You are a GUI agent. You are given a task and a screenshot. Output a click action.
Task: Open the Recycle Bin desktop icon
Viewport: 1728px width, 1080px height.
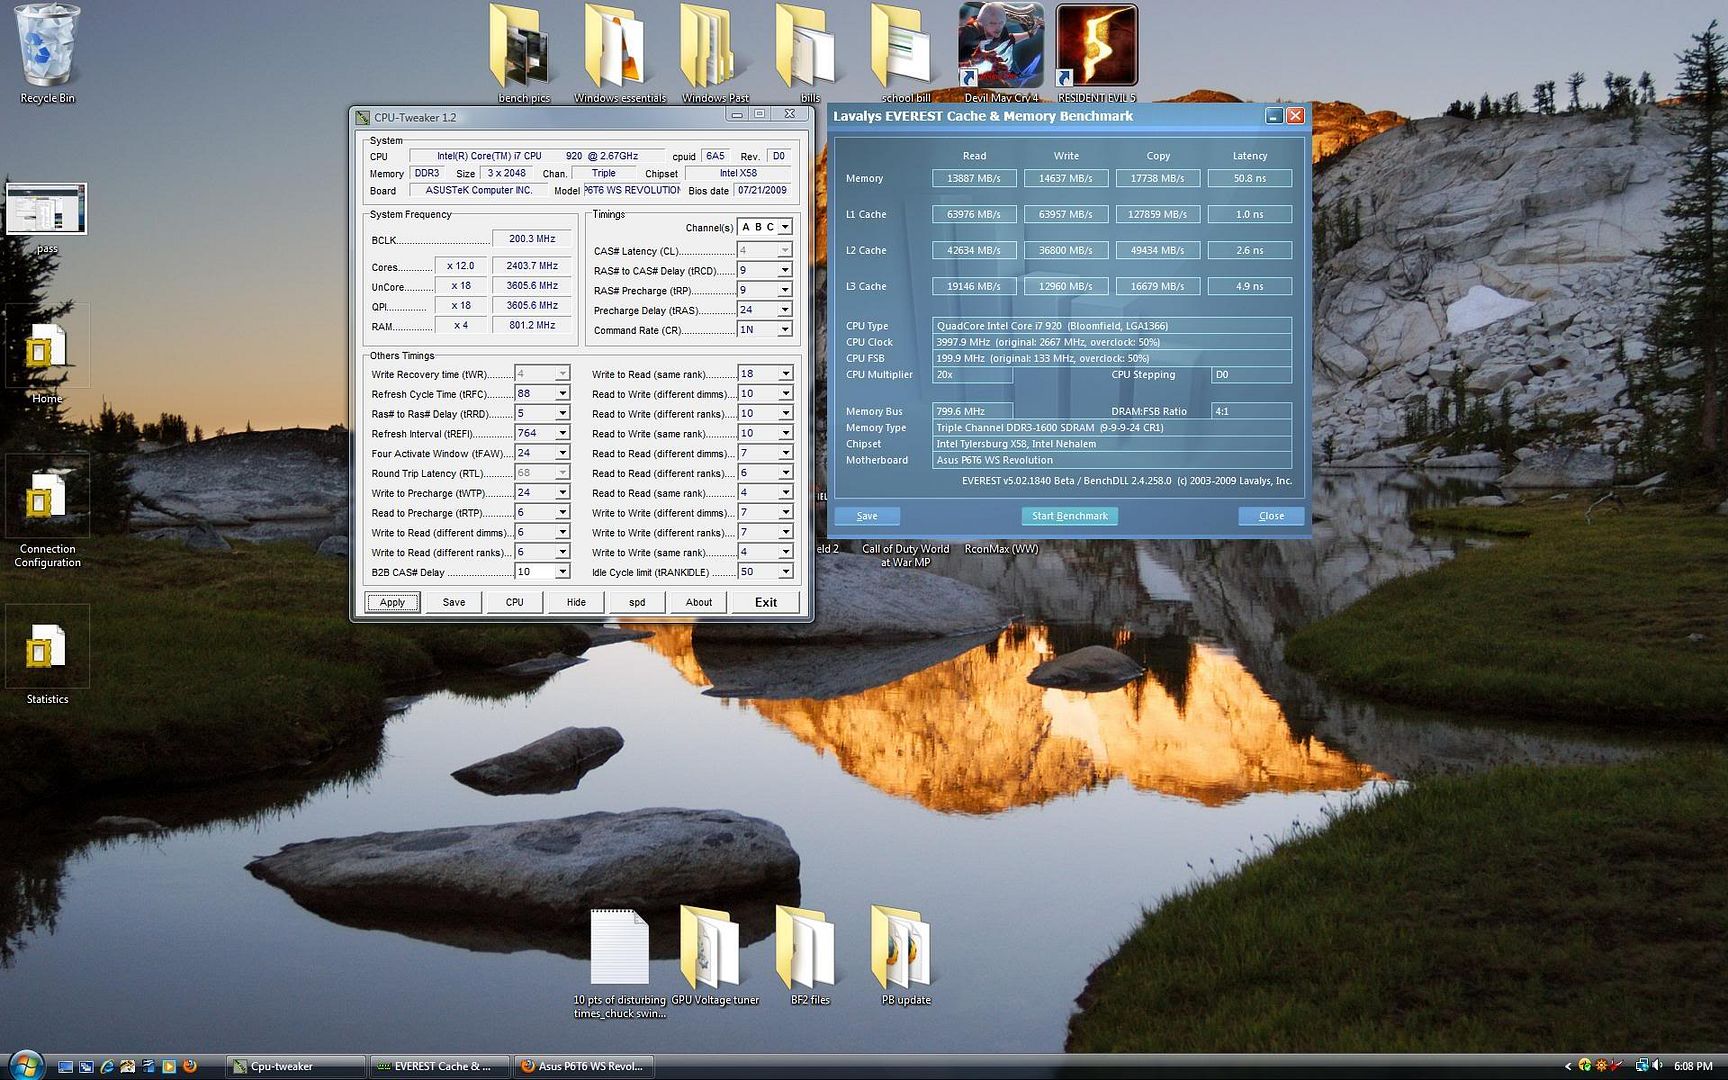coord(47,53)
